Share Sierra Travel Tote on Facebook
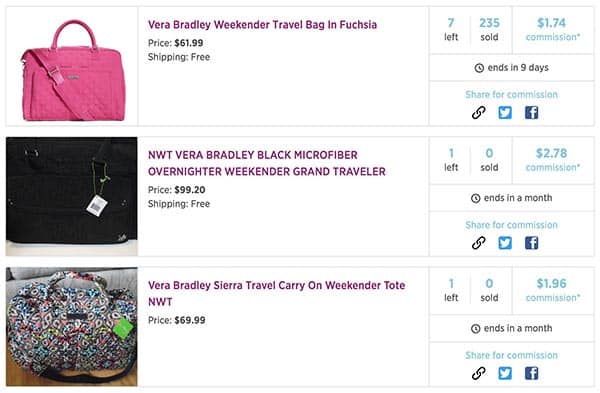 coord(532,373)
